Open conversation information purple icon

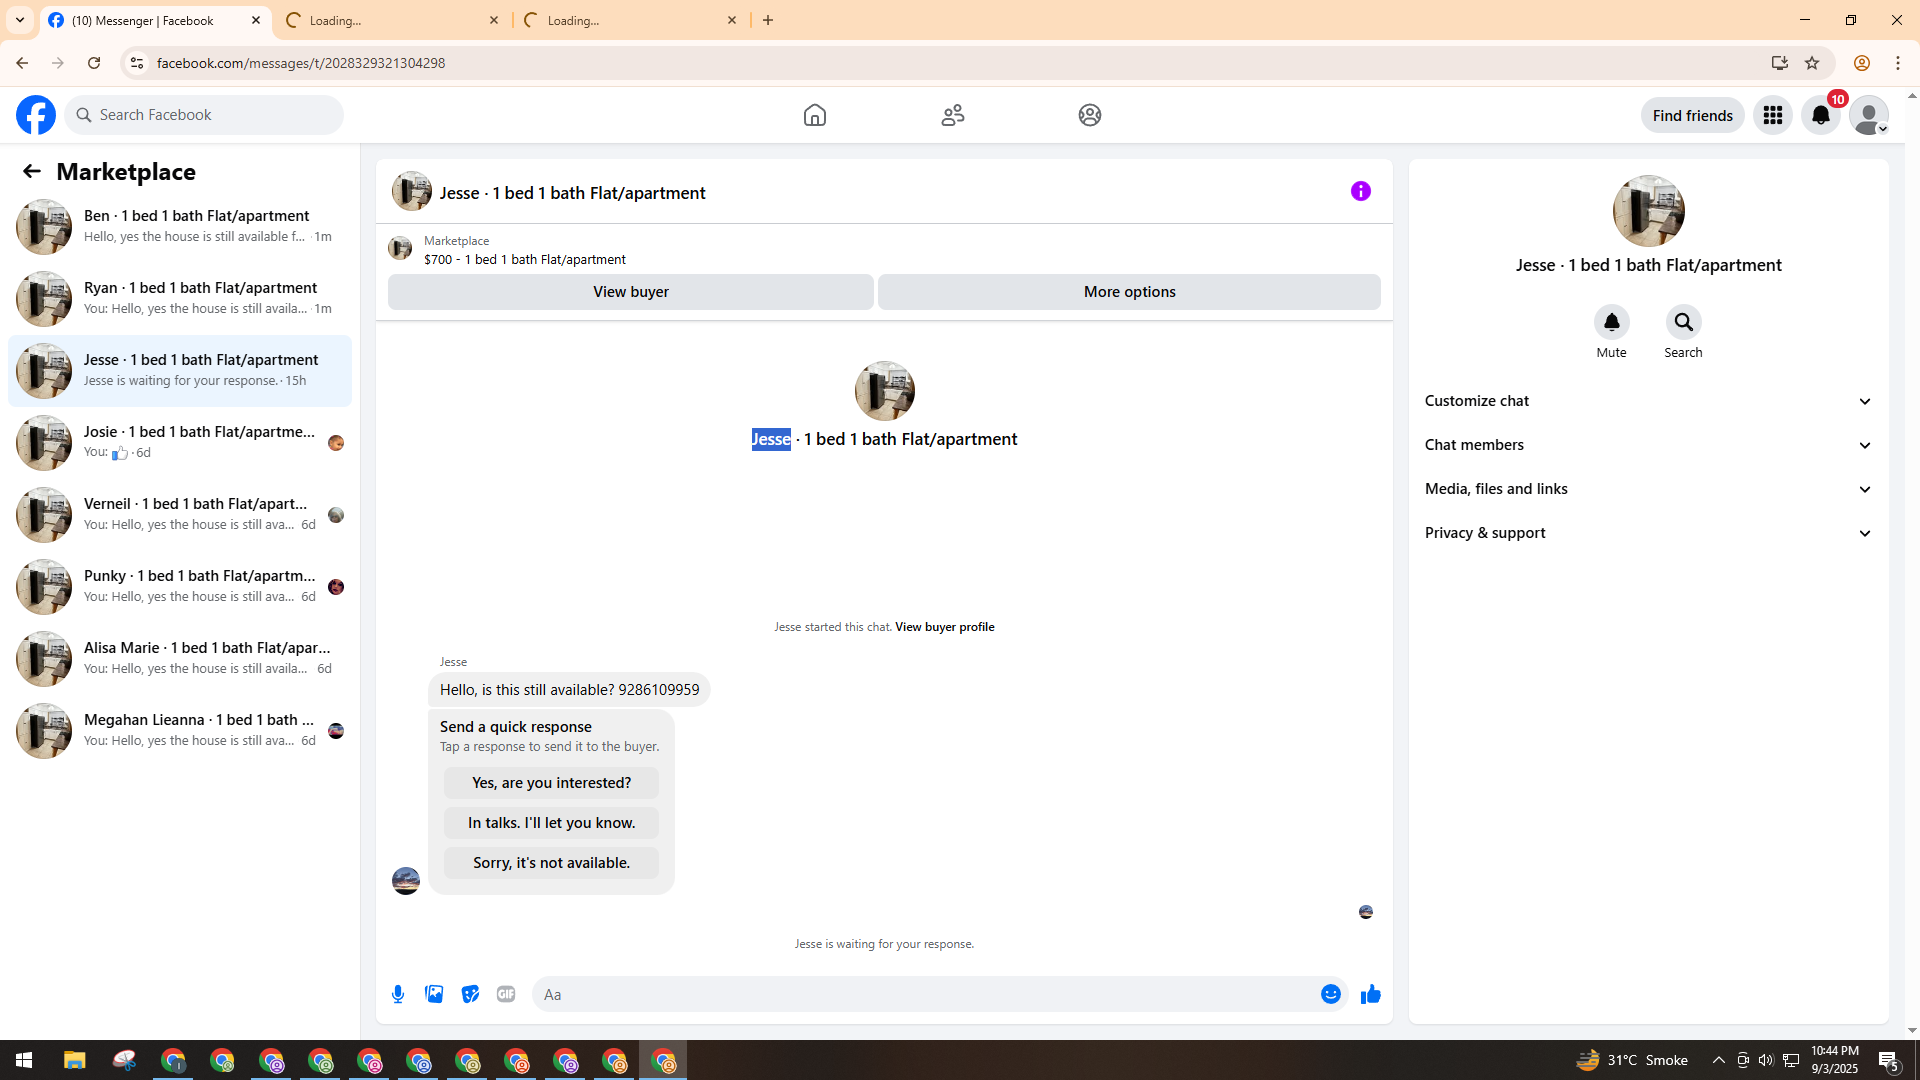tap(1361, 191)
